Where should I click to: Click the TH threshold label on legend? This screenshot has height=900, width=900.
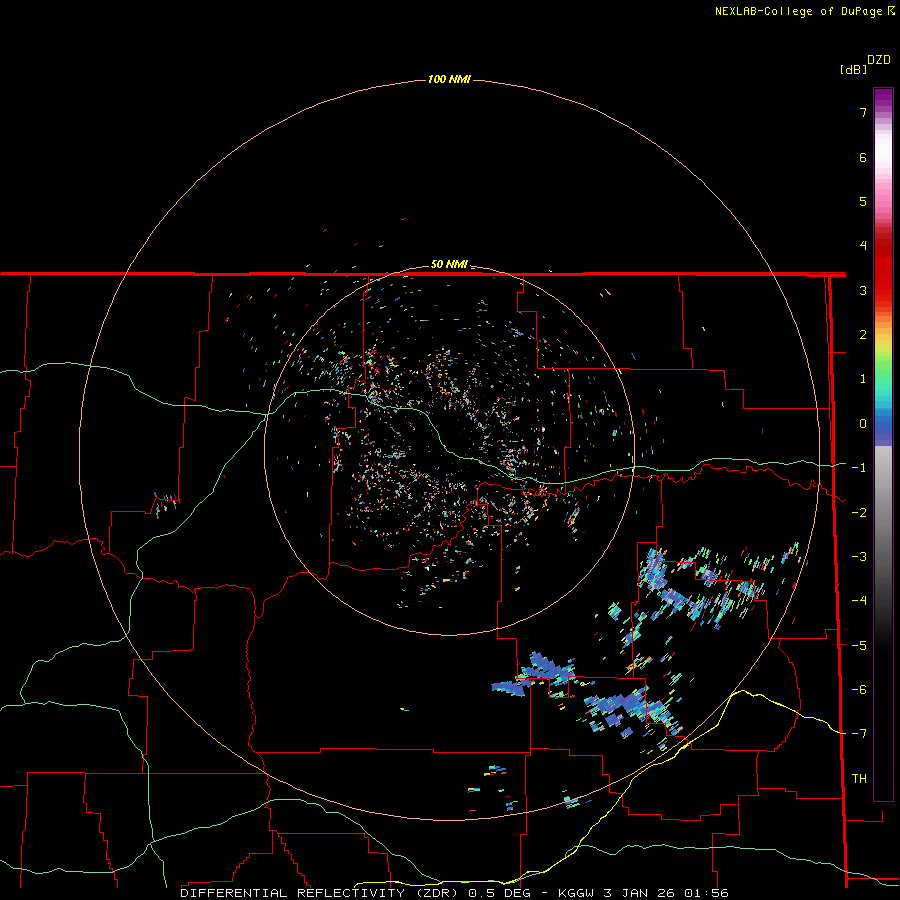[859, 779]
